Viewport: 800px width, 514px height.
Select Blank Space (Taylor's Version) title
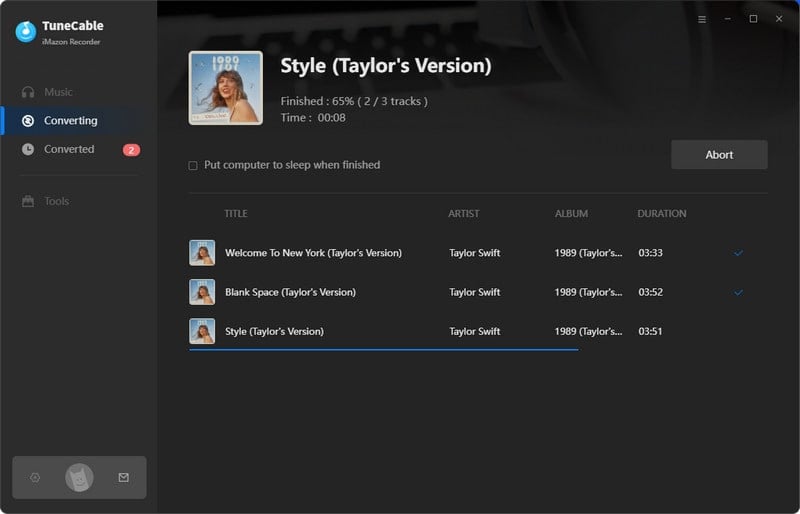[290, 292]
